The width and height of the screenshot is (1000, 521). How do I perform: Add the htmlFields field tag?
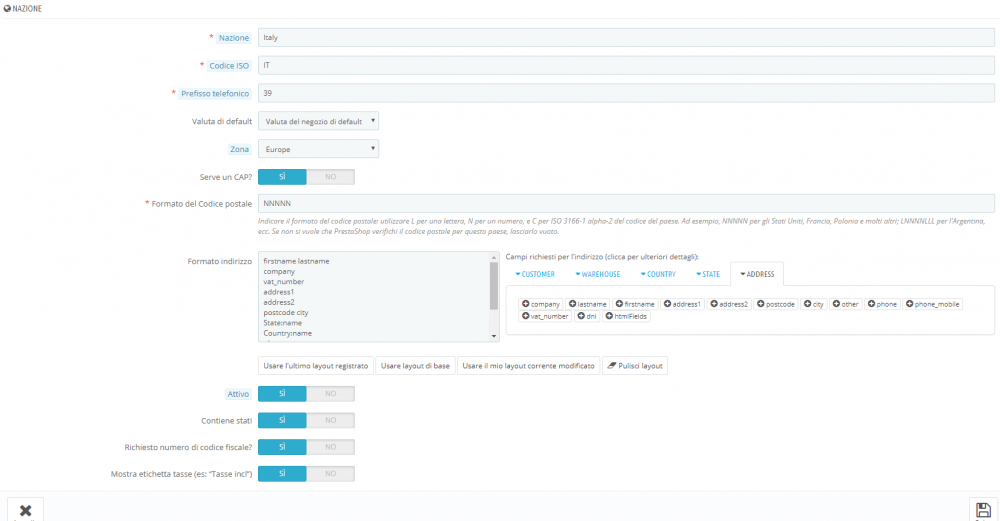626,316
